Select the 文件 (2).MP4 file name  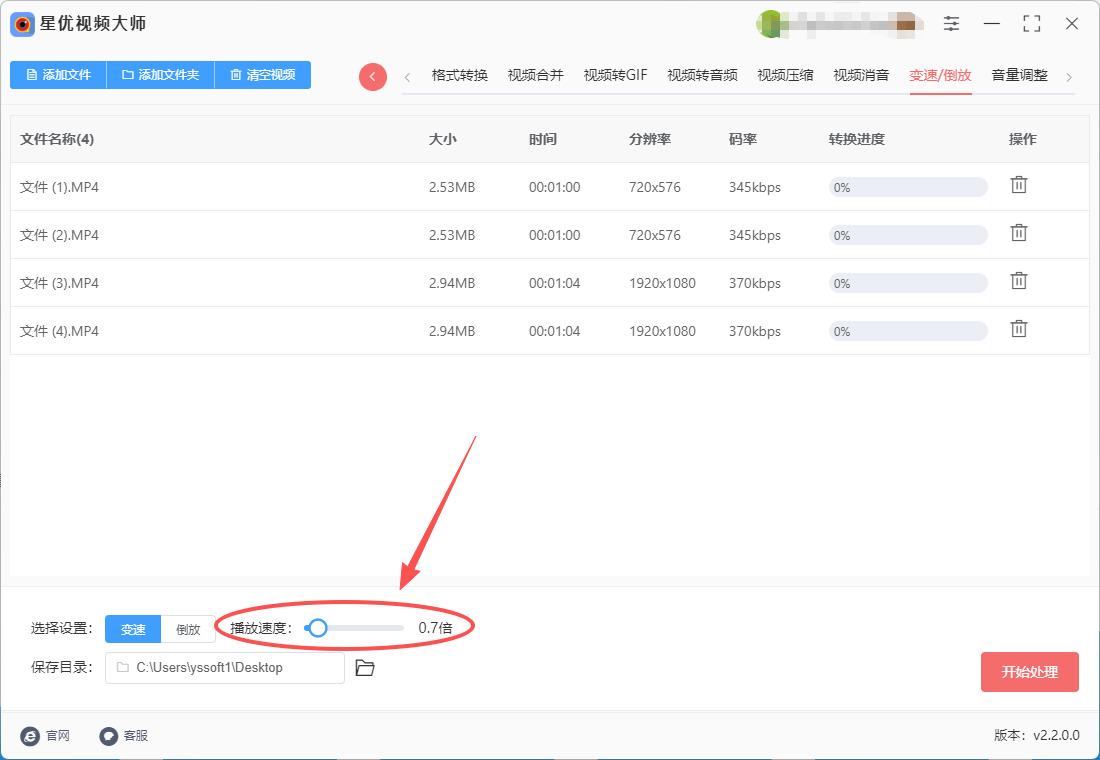(59, 235)
